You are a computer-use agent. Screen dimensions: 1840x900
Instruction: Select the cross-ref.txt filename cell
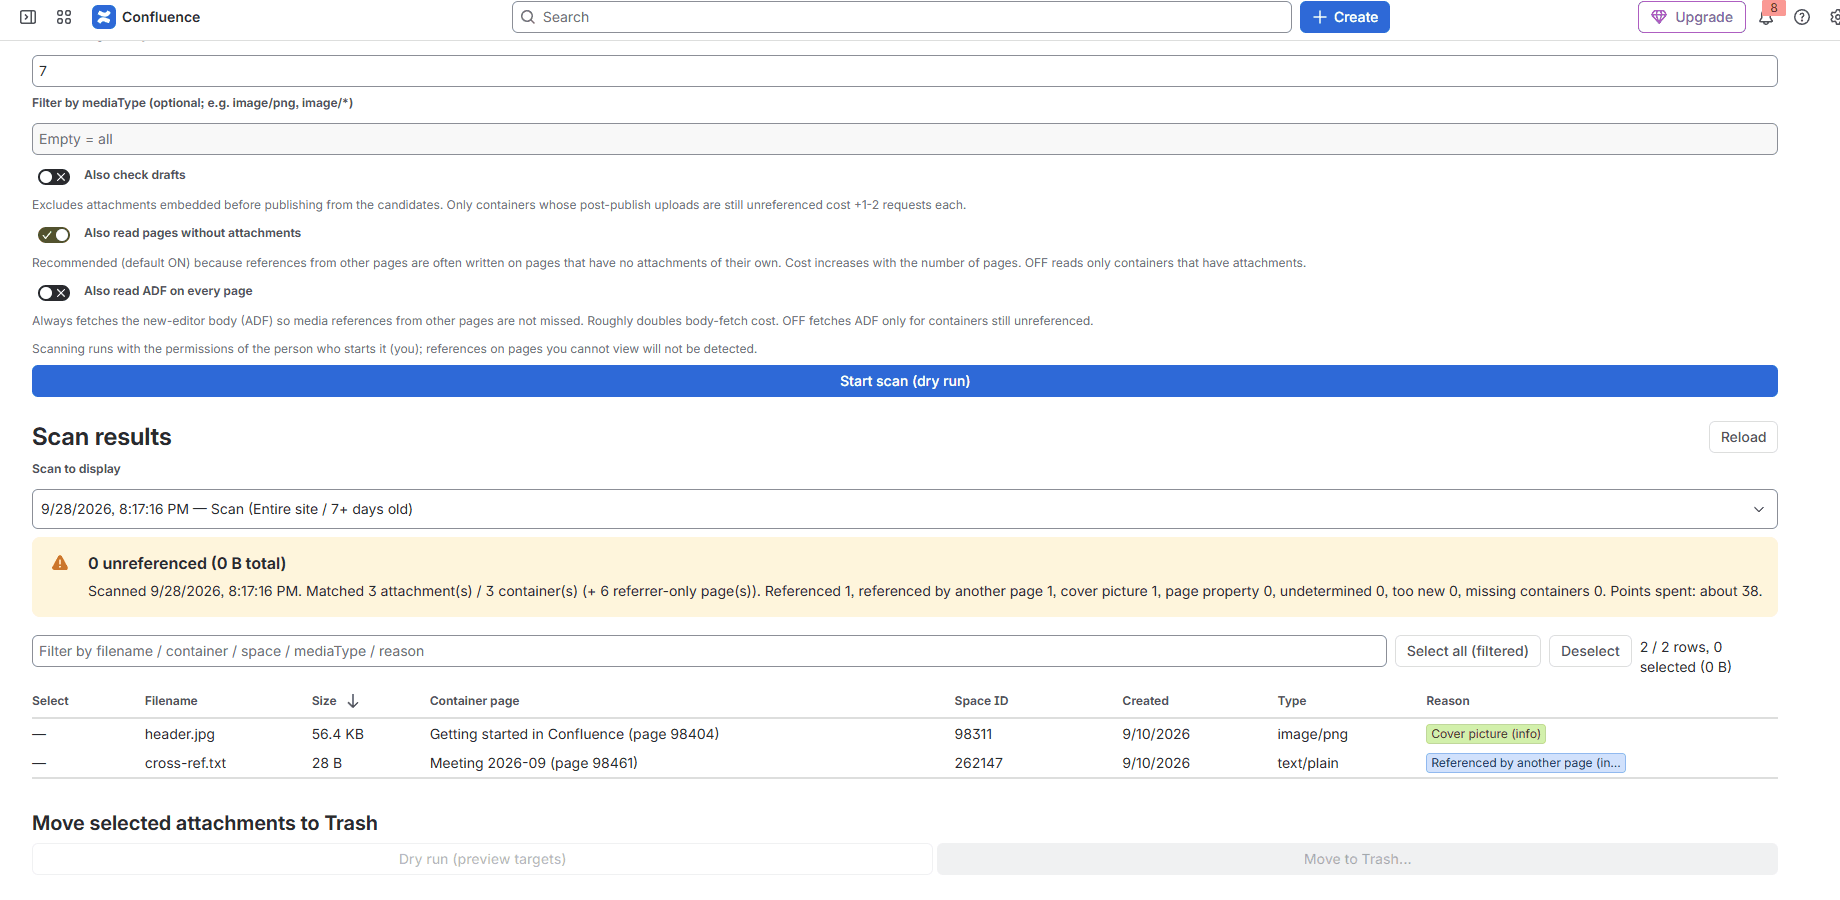[x=186, y=763]
